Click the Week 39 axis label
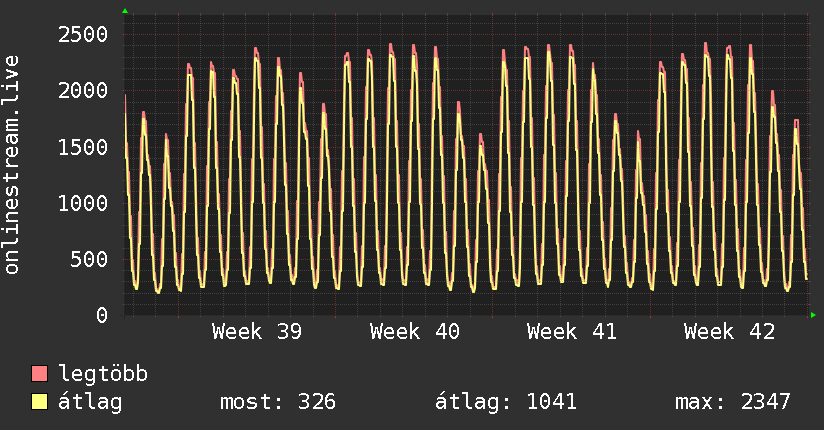 coord(257,332)
